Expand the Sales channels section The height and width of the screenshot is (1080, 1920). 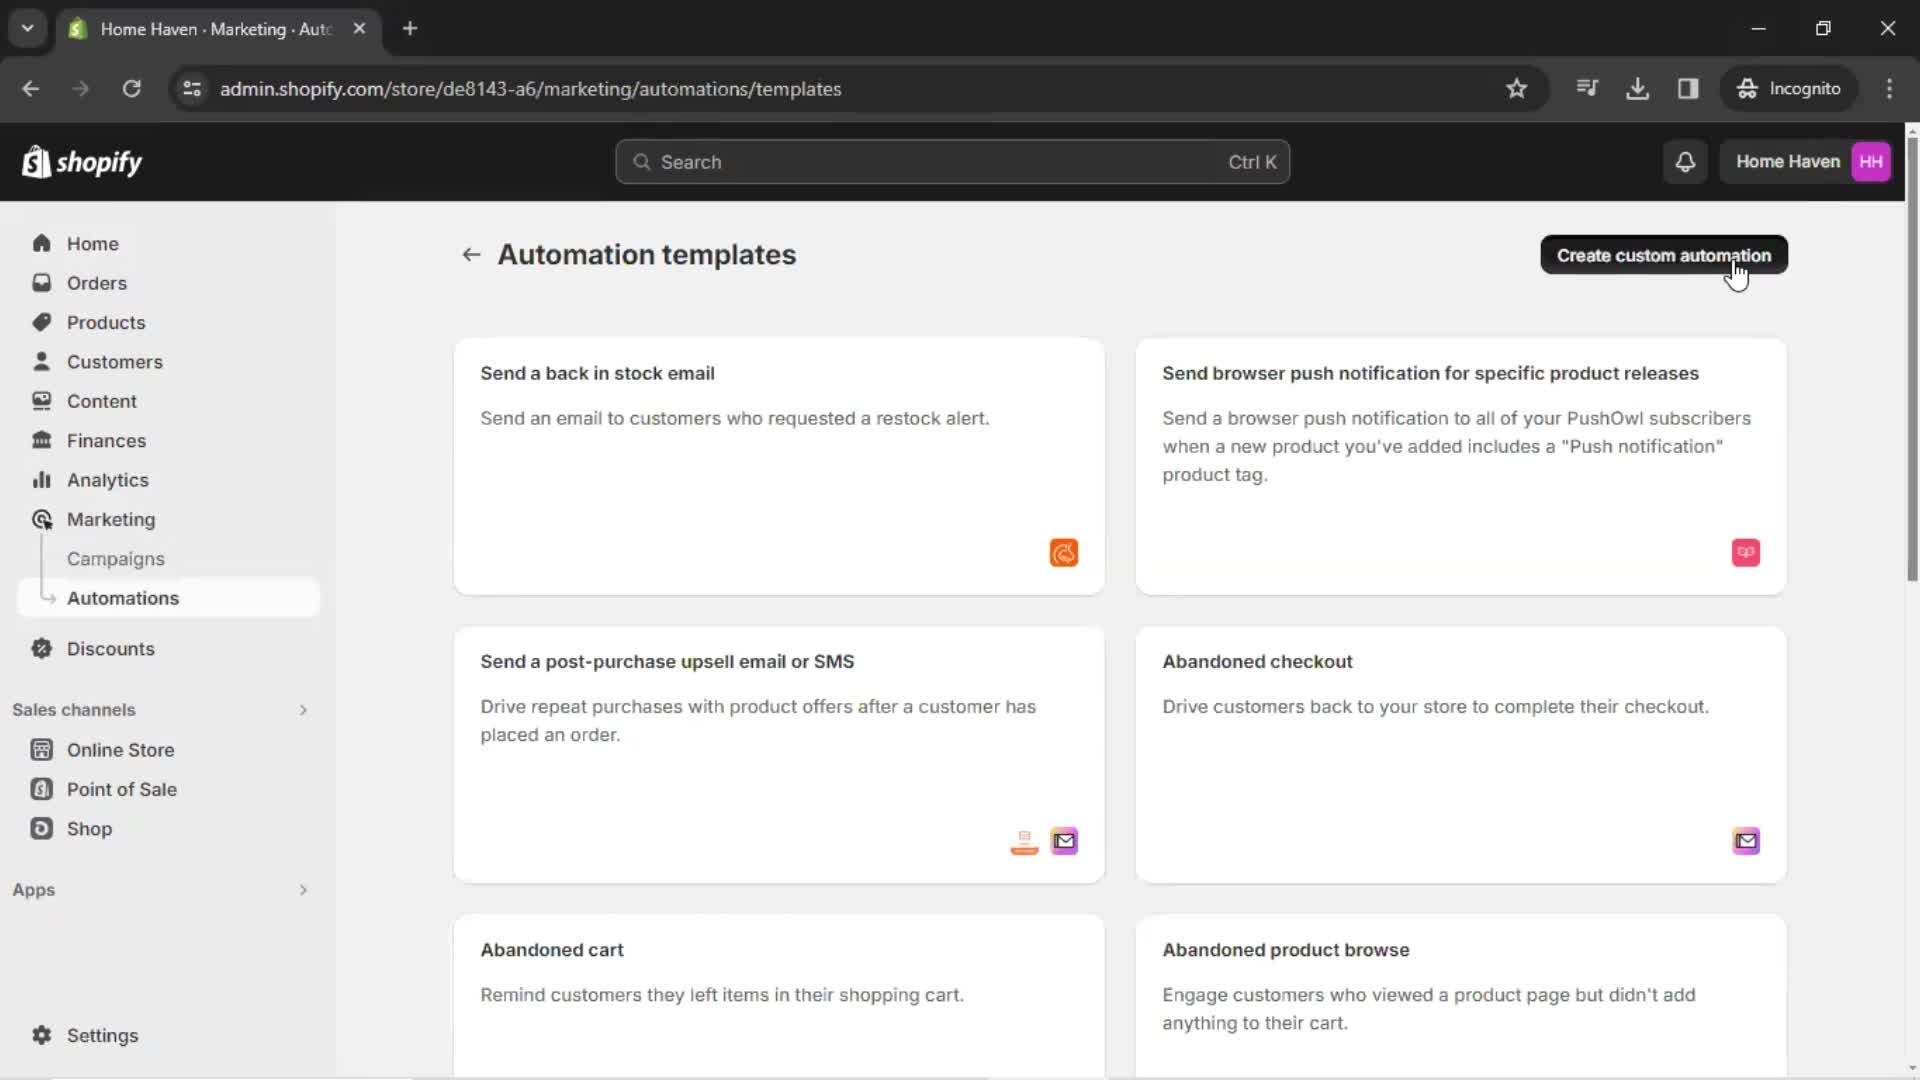pyautogui.click(x=301, y=709)
